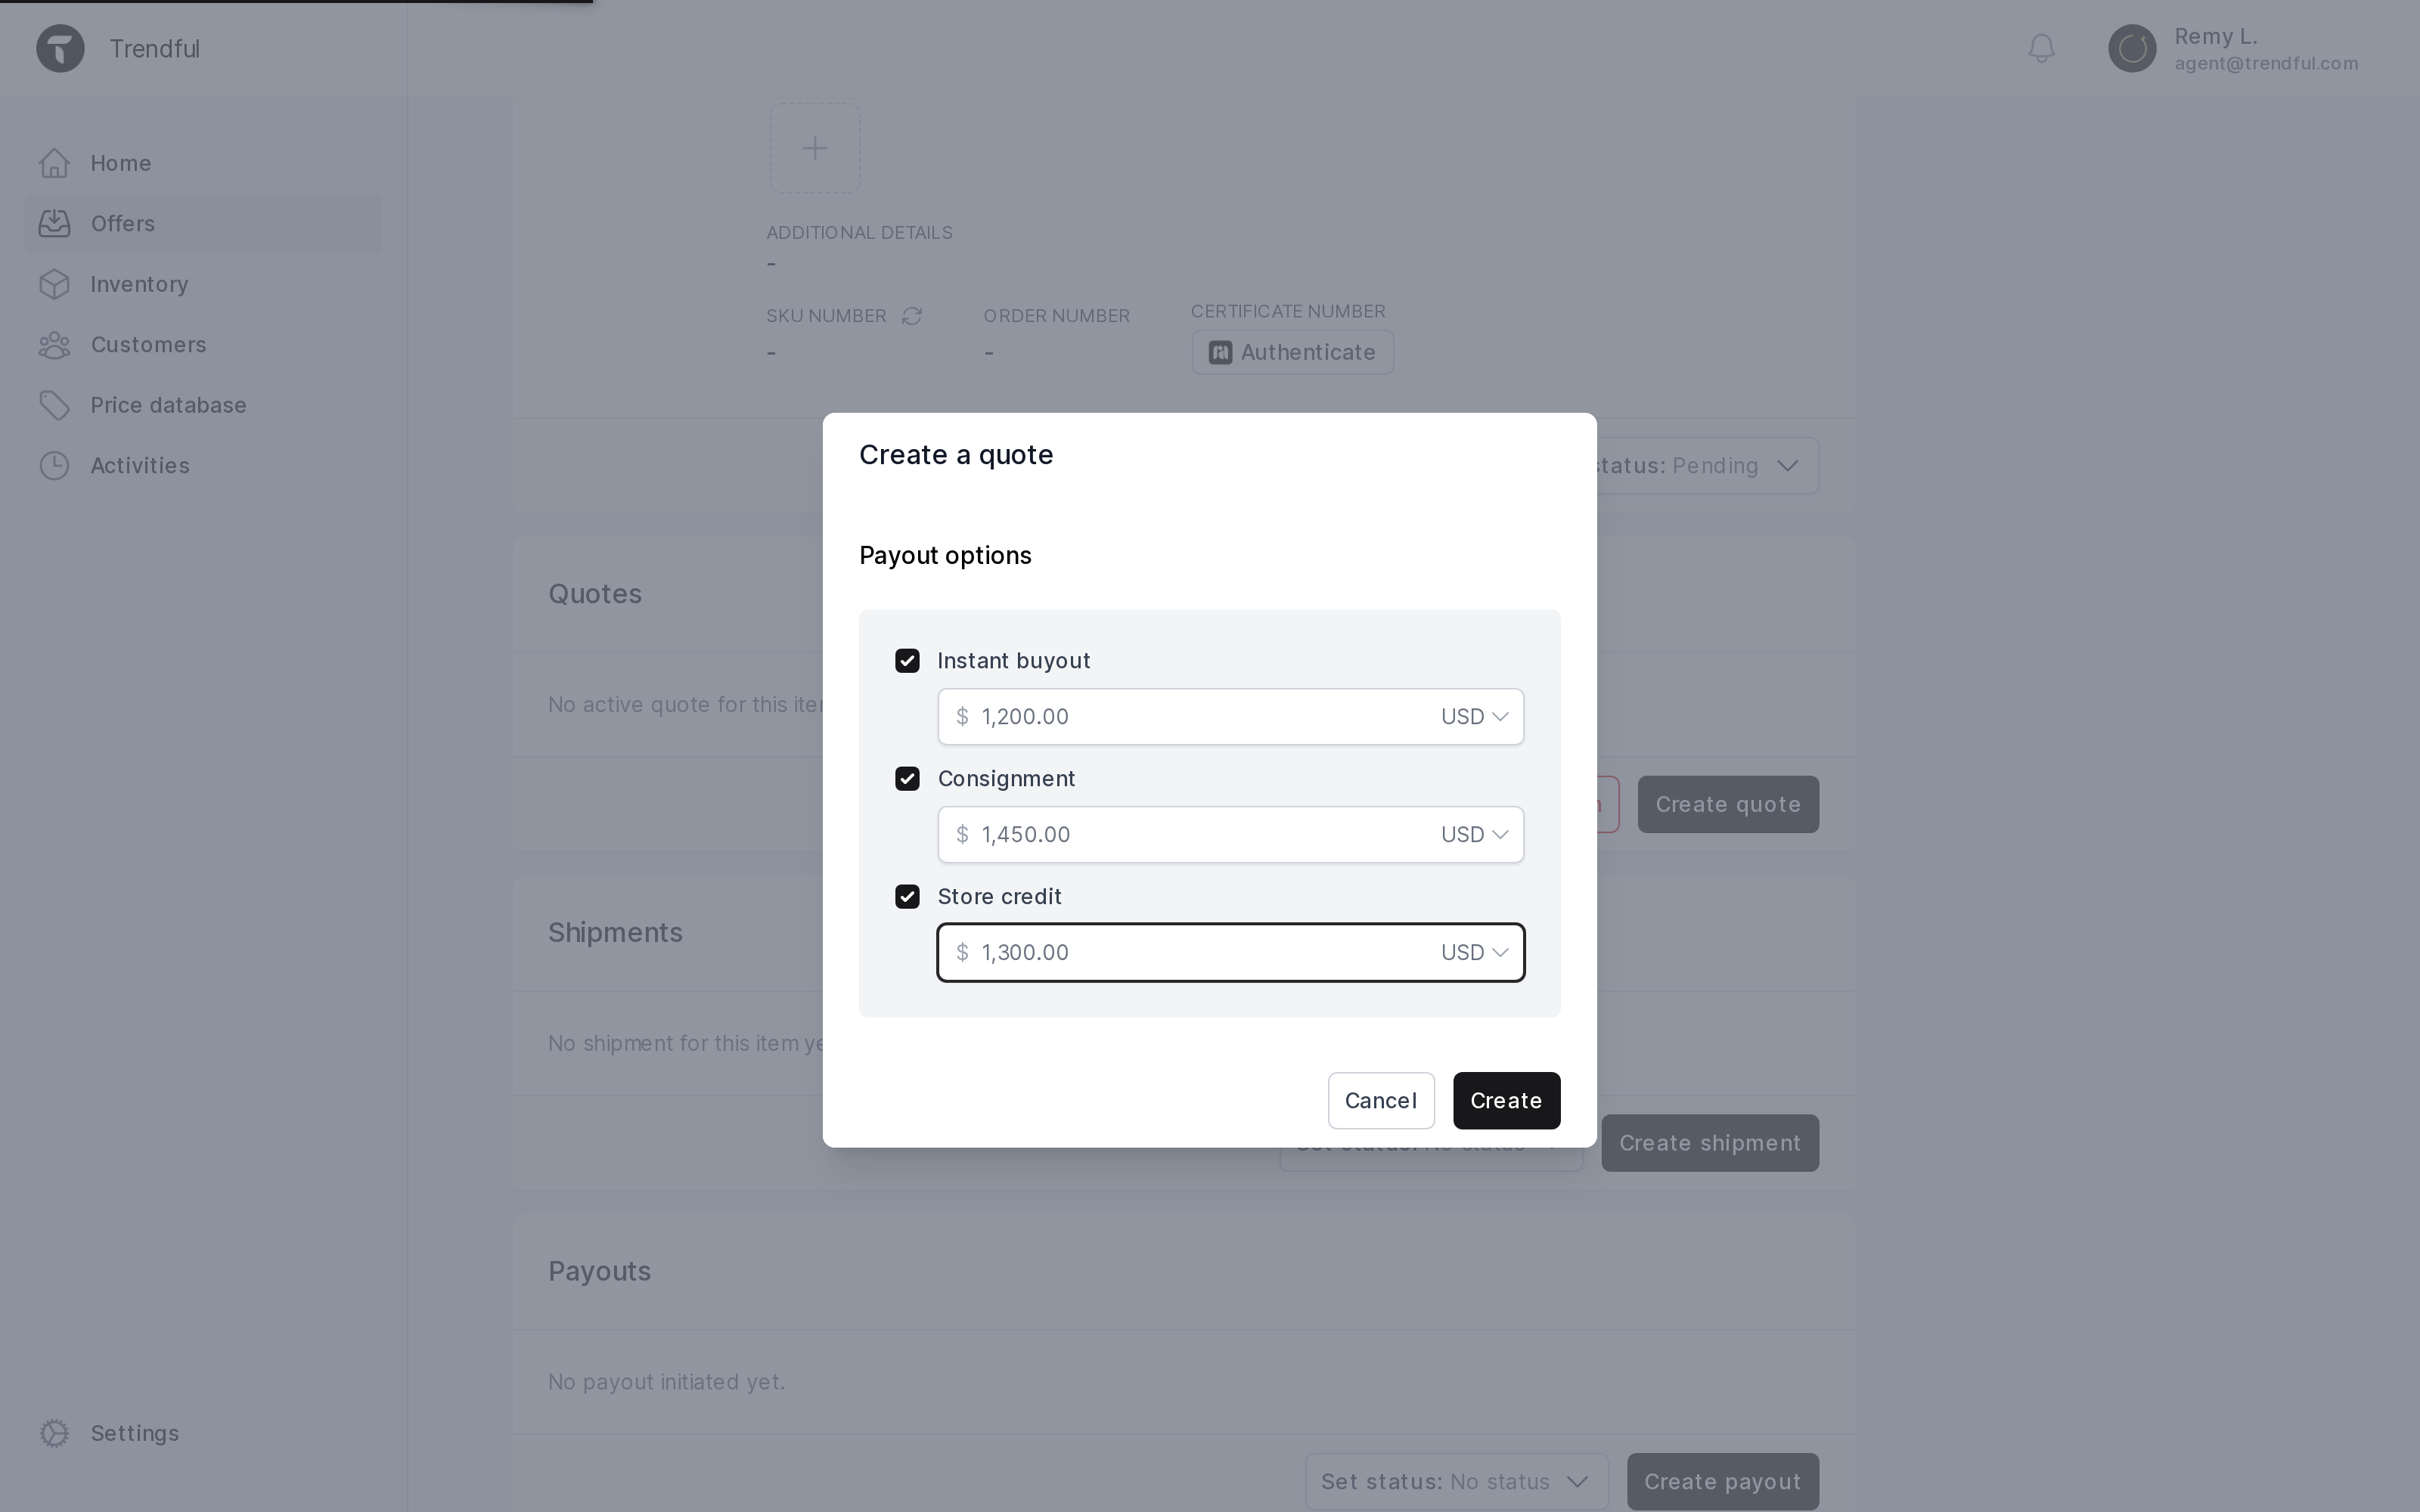Click the Create button in dialog
Viewport: 2420px width, 1512px height.
pyautogui.click(x=1506, y=1101)
